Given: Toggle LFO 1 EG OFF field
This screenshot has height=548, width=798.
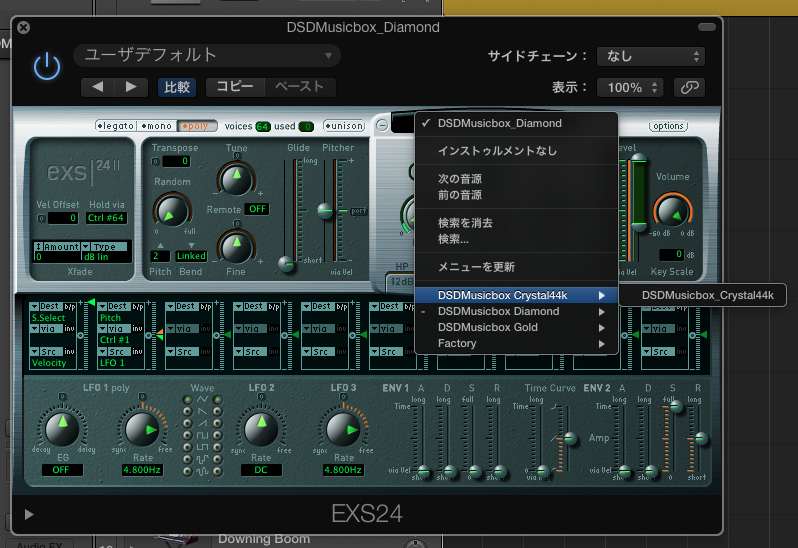Looking at the screenshot, I should click(x=62, y=470).
